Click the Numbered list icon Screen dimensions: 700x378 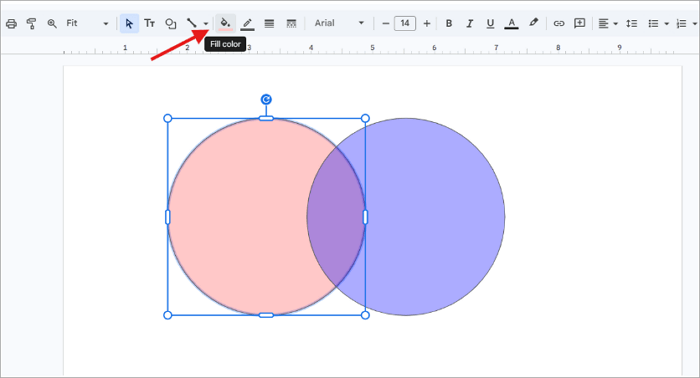coord(681,23)
